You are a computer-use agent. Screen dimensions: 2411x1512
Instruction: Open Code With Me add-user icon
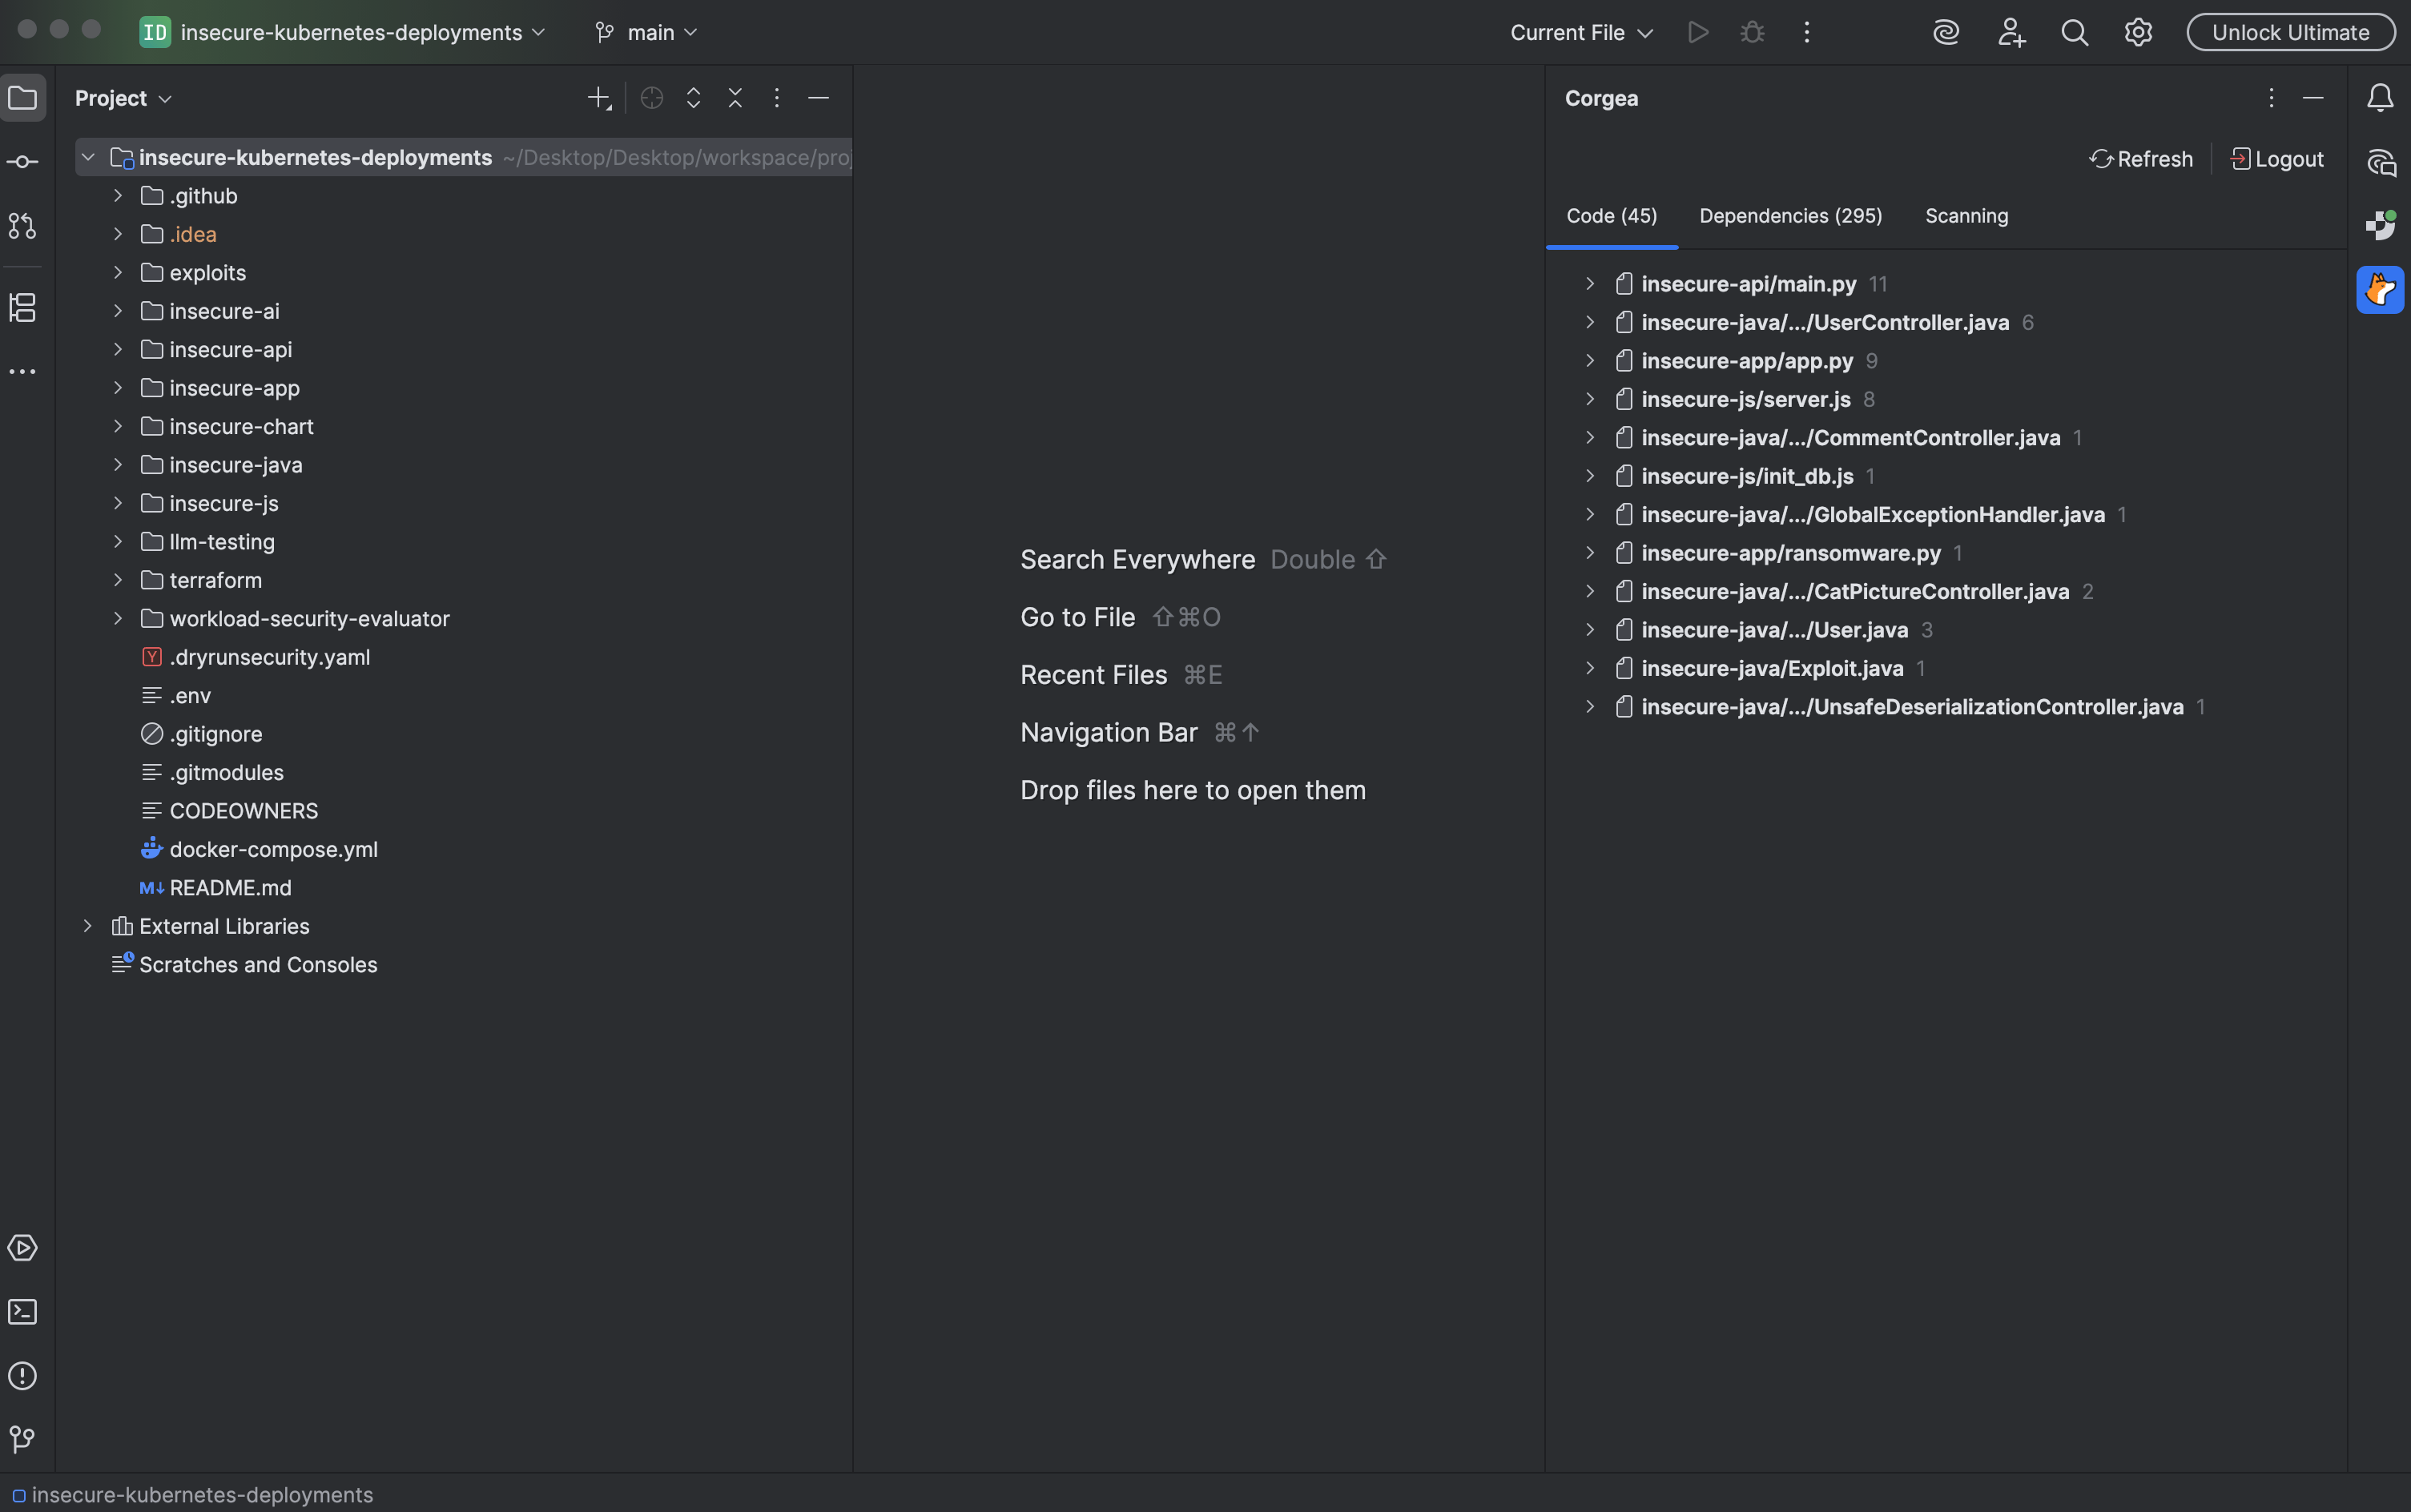[x=2011, y=33]
